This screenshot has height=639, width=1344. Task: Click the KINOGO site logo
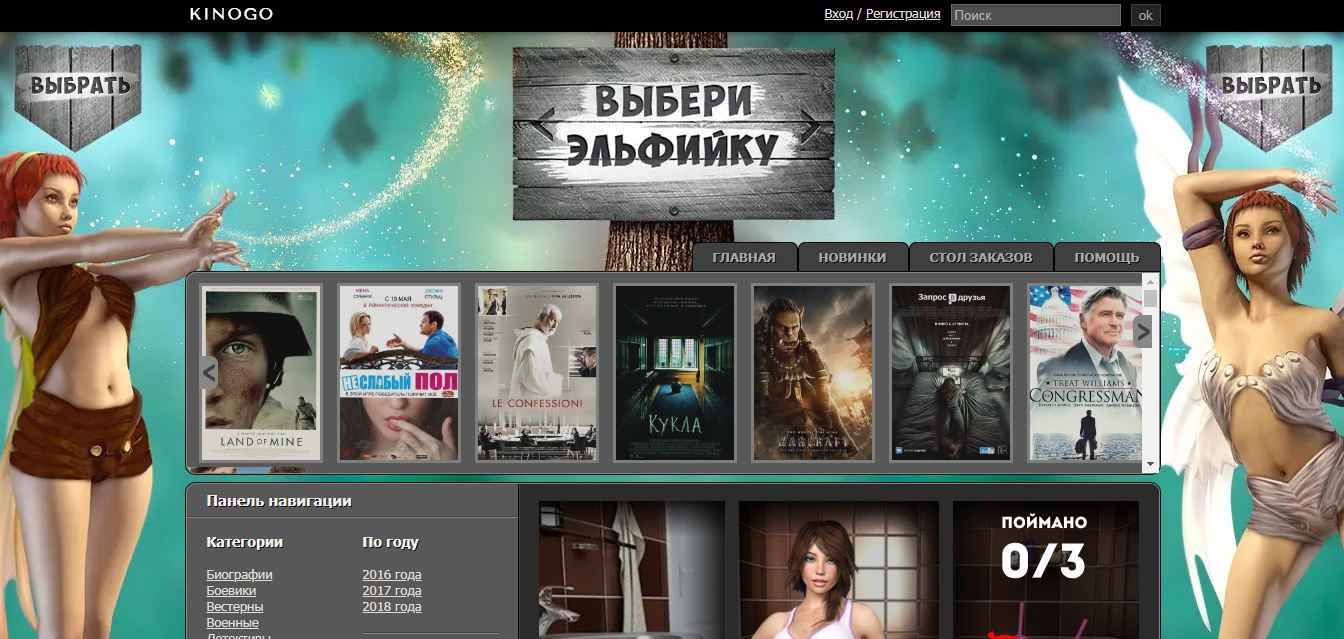click(231, 14)
